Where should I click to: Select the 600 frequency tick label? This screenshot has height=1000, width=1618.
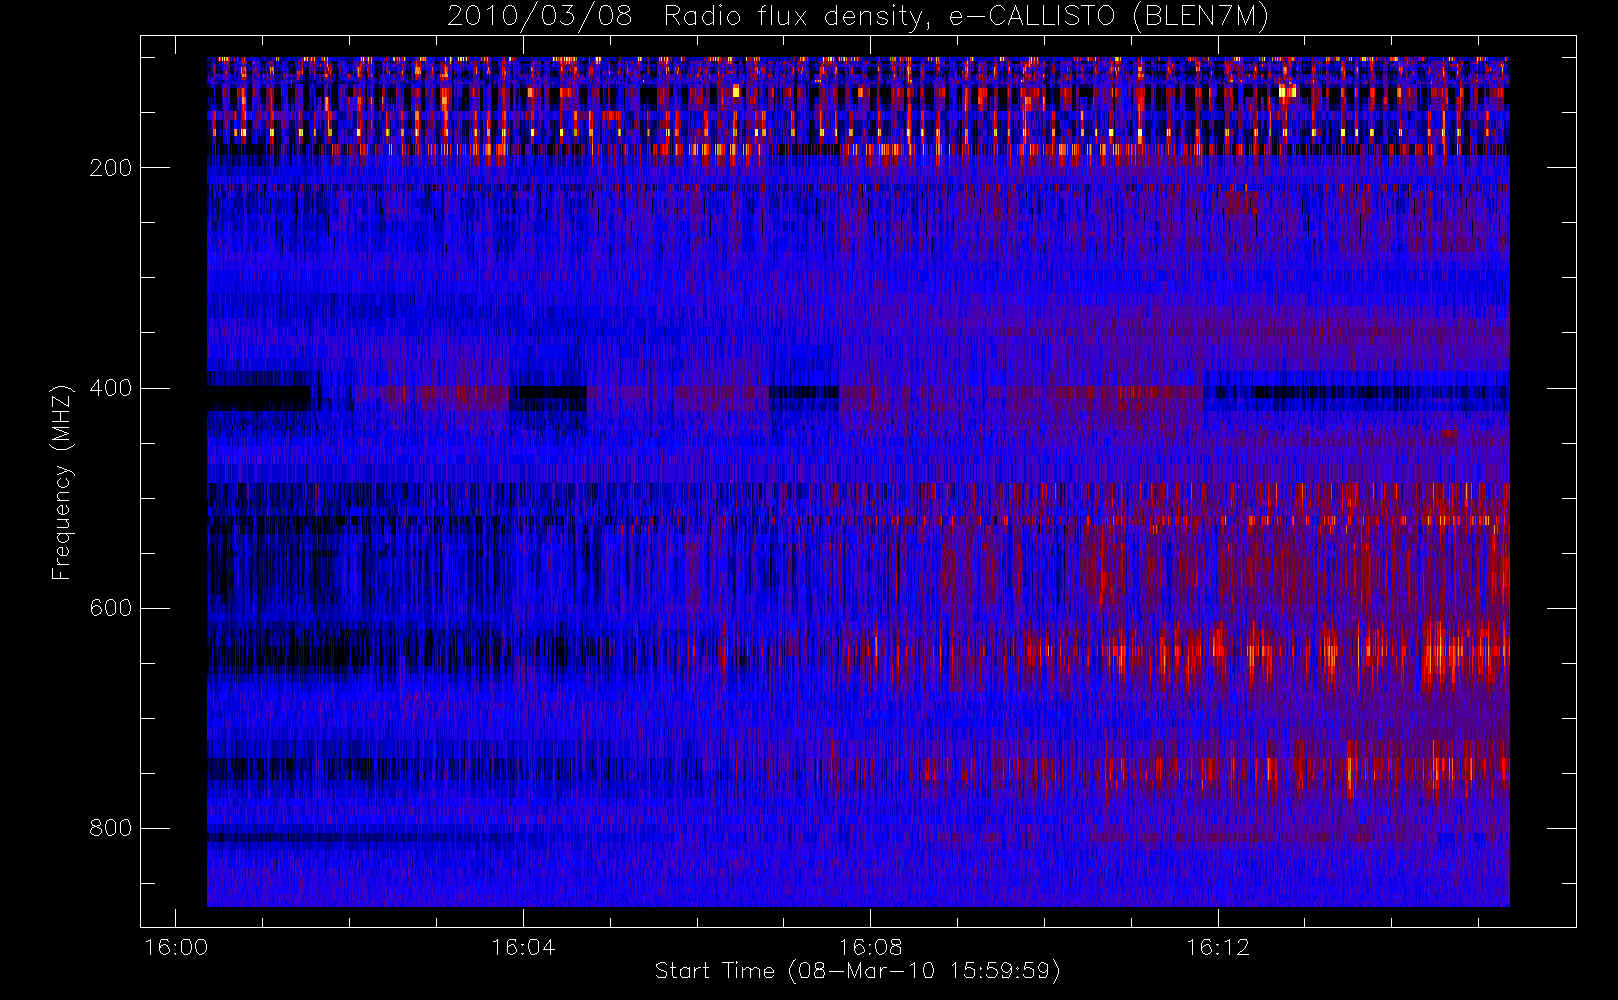(110, 608)
